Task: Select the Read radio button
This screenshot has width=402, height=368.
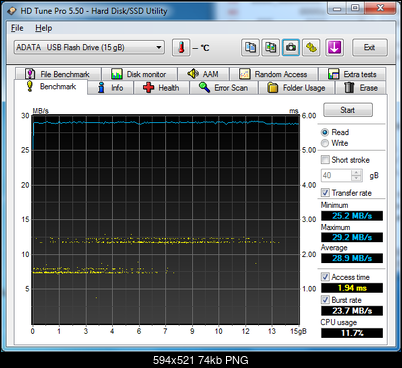Action: pos(325,132)
